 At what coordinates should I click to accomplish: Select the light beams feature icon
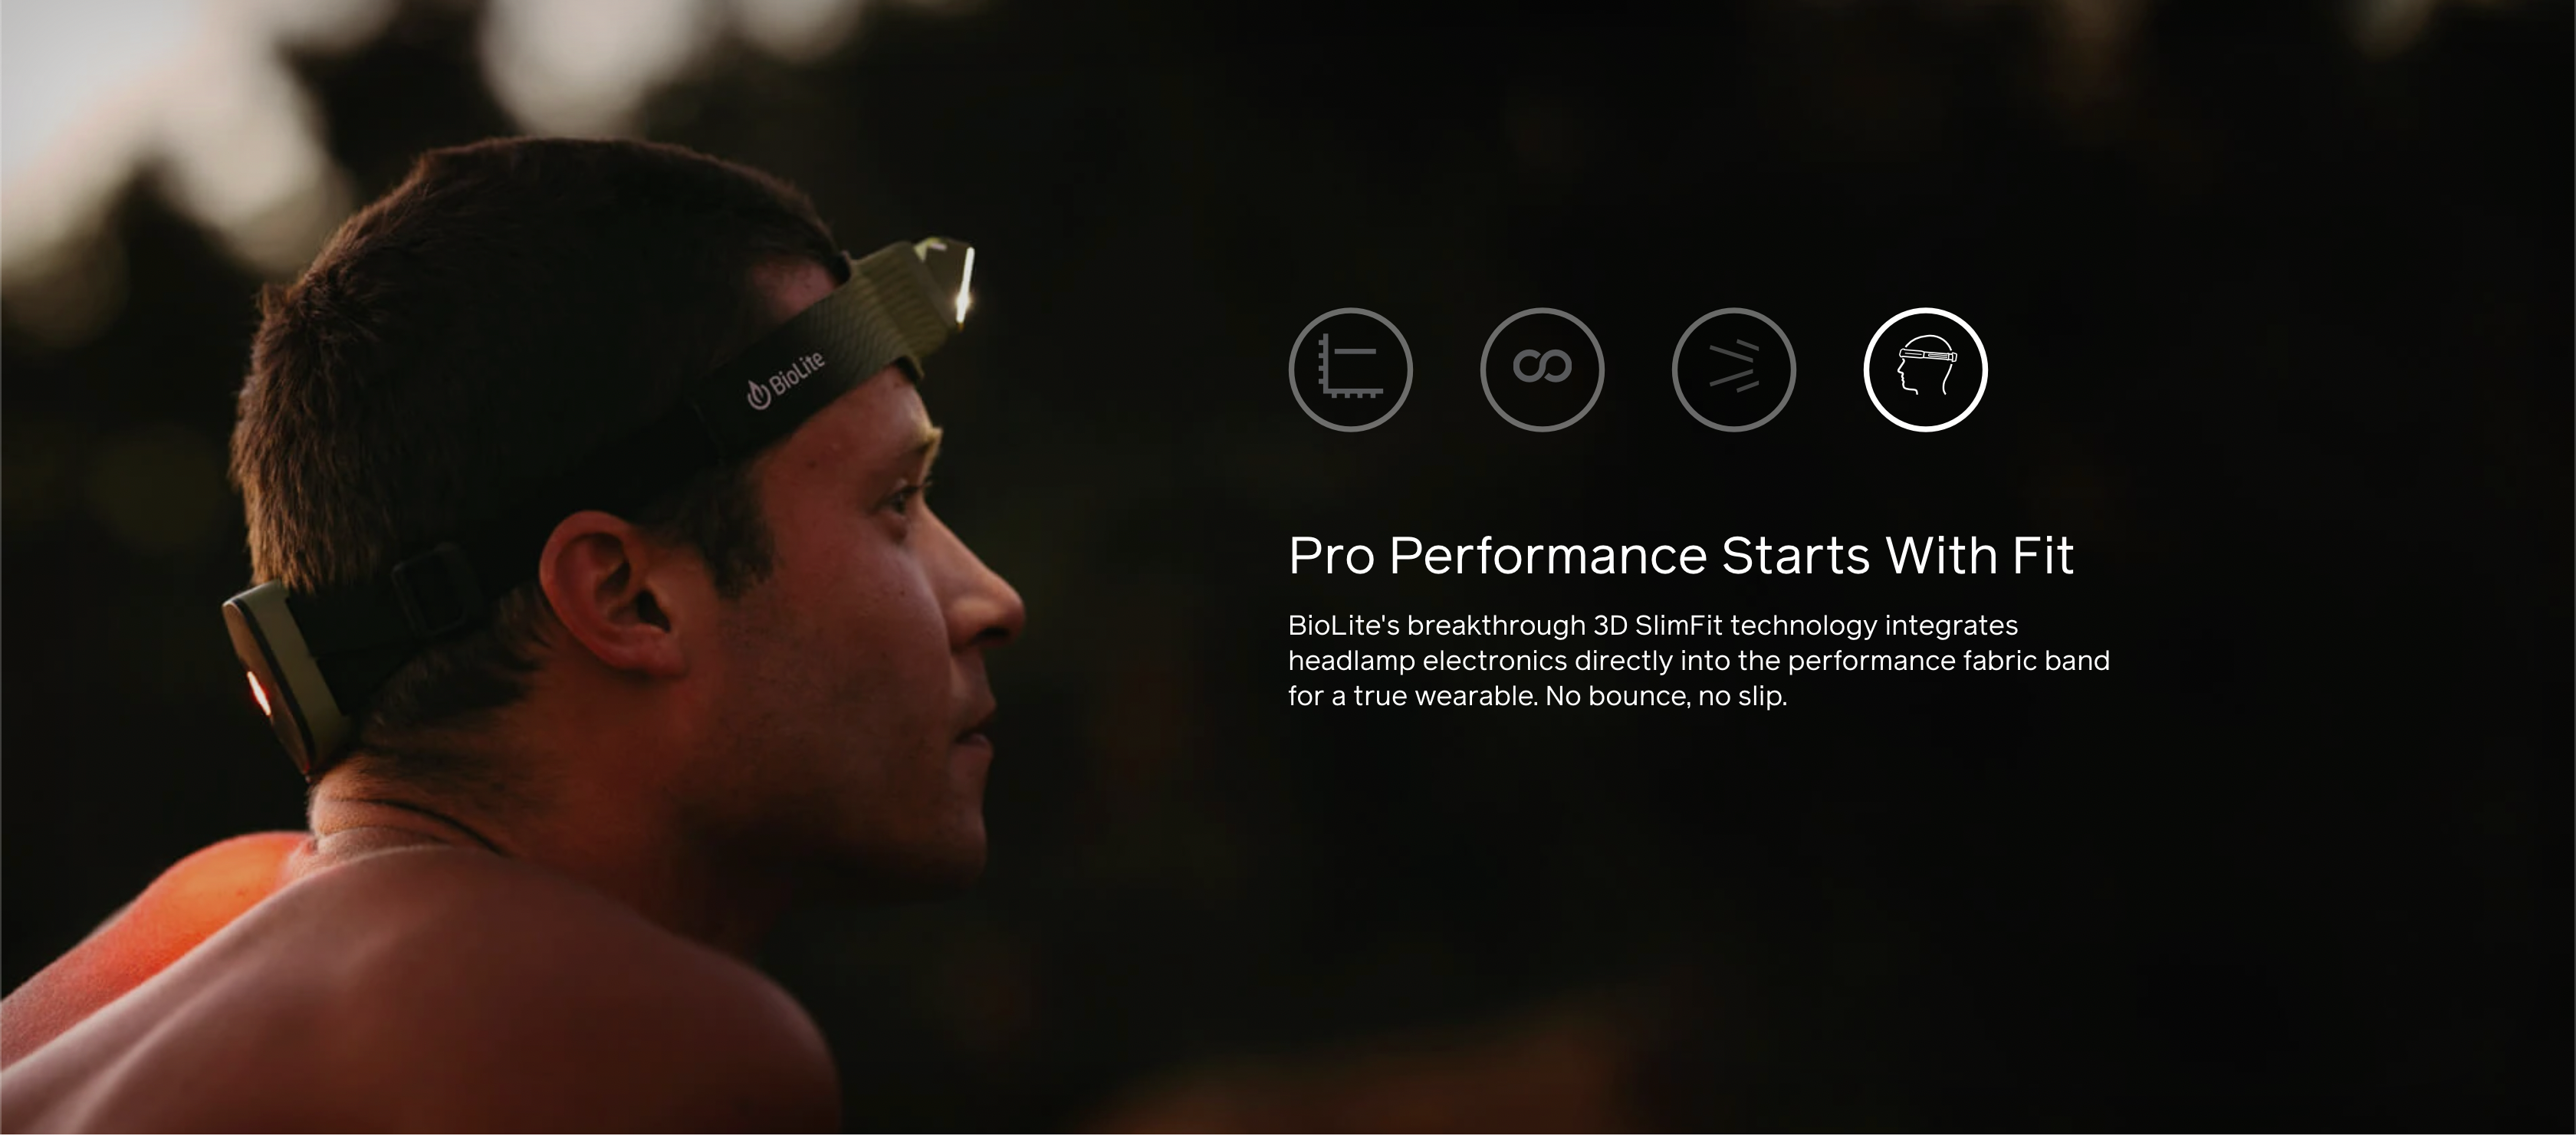(x=1734, y=370)
